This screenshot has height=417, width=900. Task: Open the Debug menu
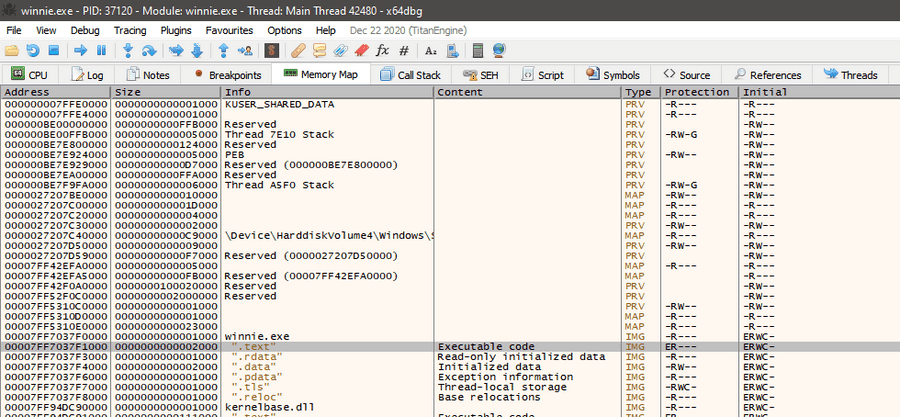click(x=85, y=30)
